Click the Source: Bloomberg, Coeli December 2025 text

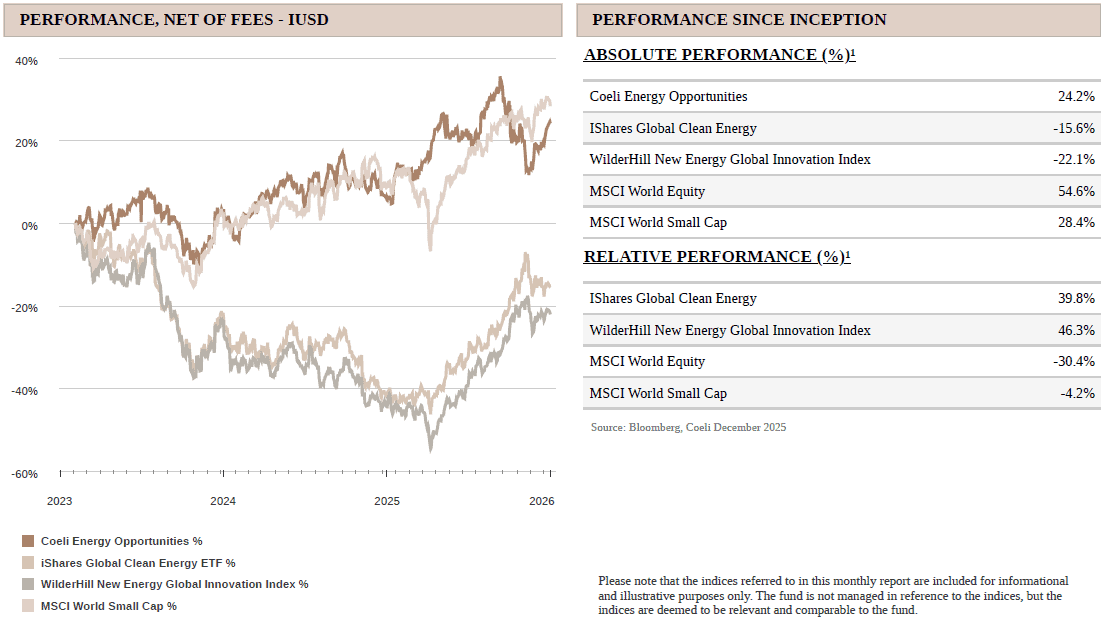pos(688,428)
